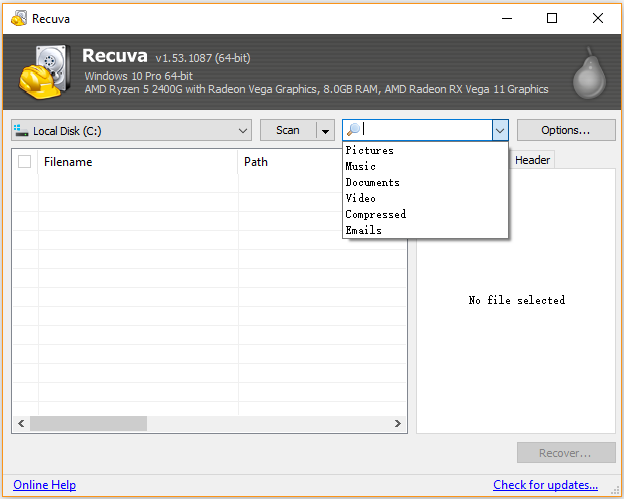
Task: Minimize the Recuva window
Action: (x=507, y=18)
